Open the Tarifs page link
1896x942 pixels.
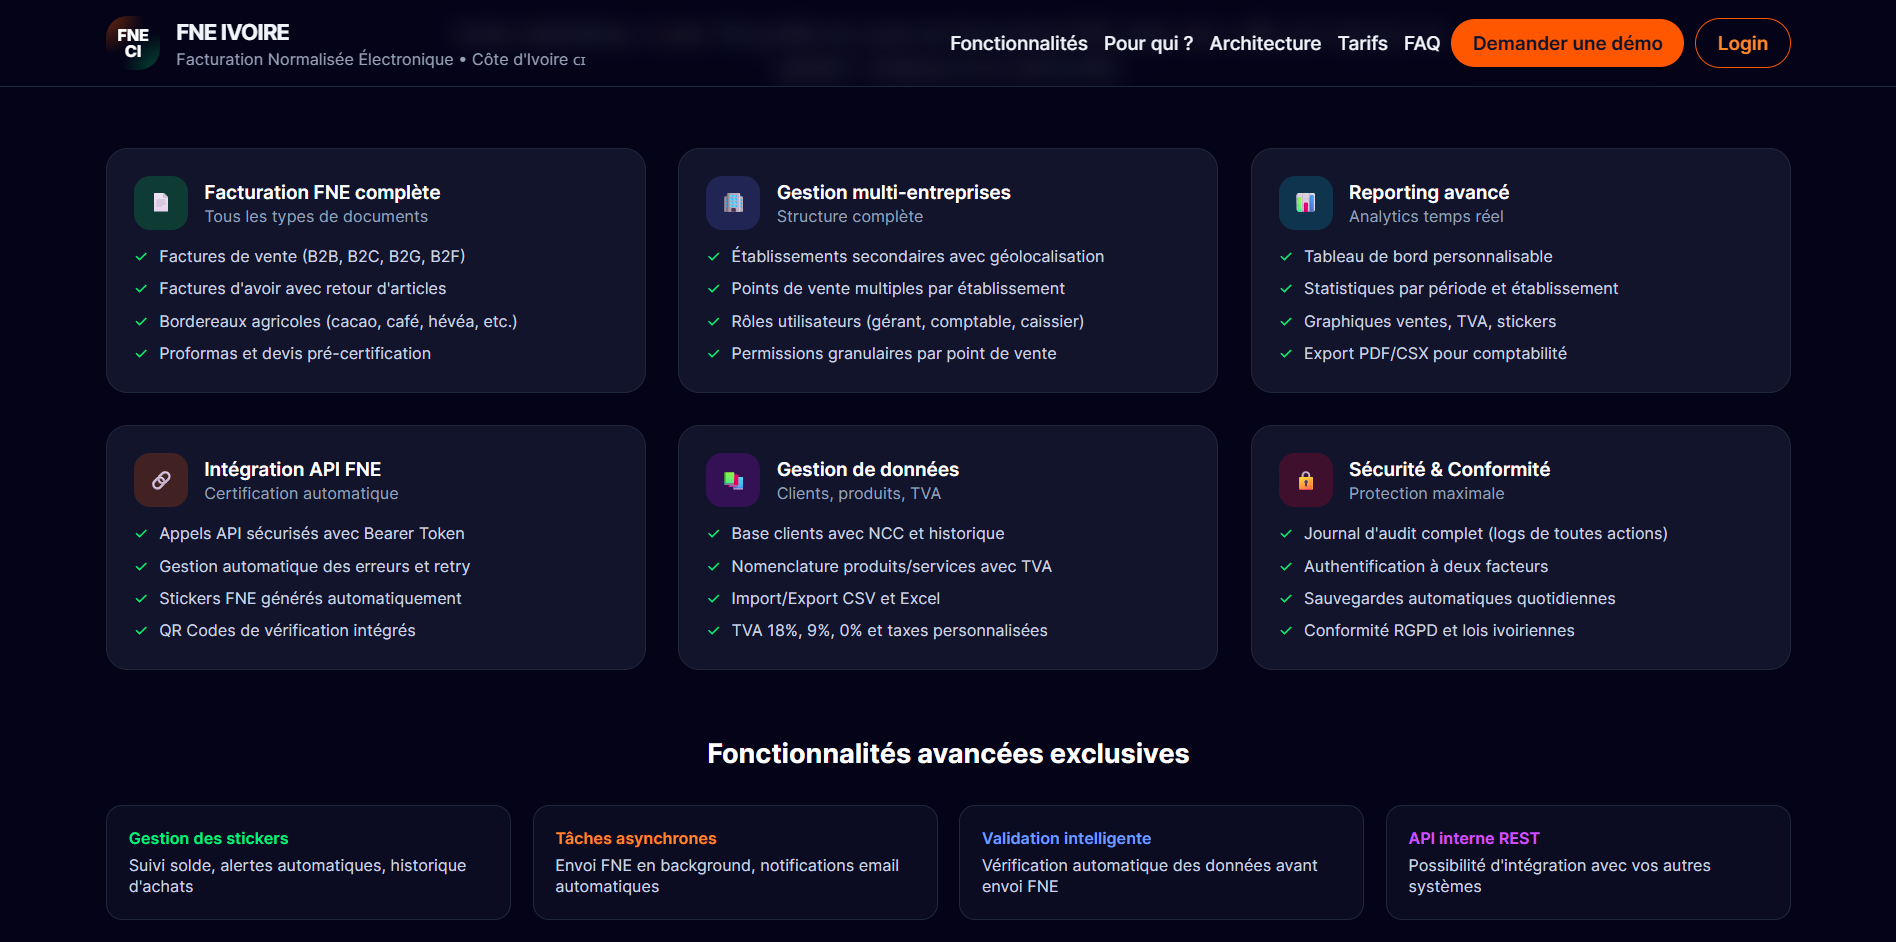(x=1362, y=43)
